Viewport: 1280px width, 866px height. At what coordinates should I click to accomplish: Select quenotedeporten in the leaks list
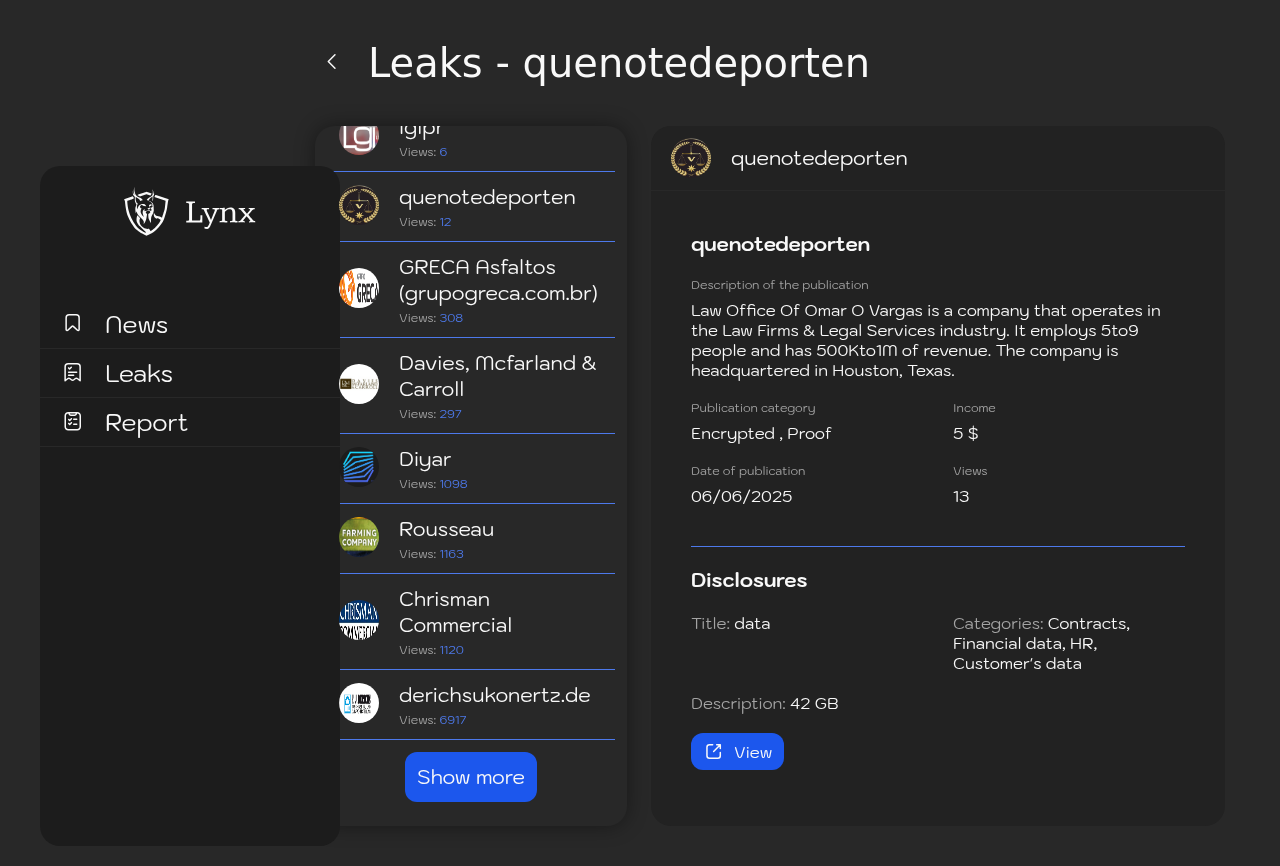[x=477, y=207]
